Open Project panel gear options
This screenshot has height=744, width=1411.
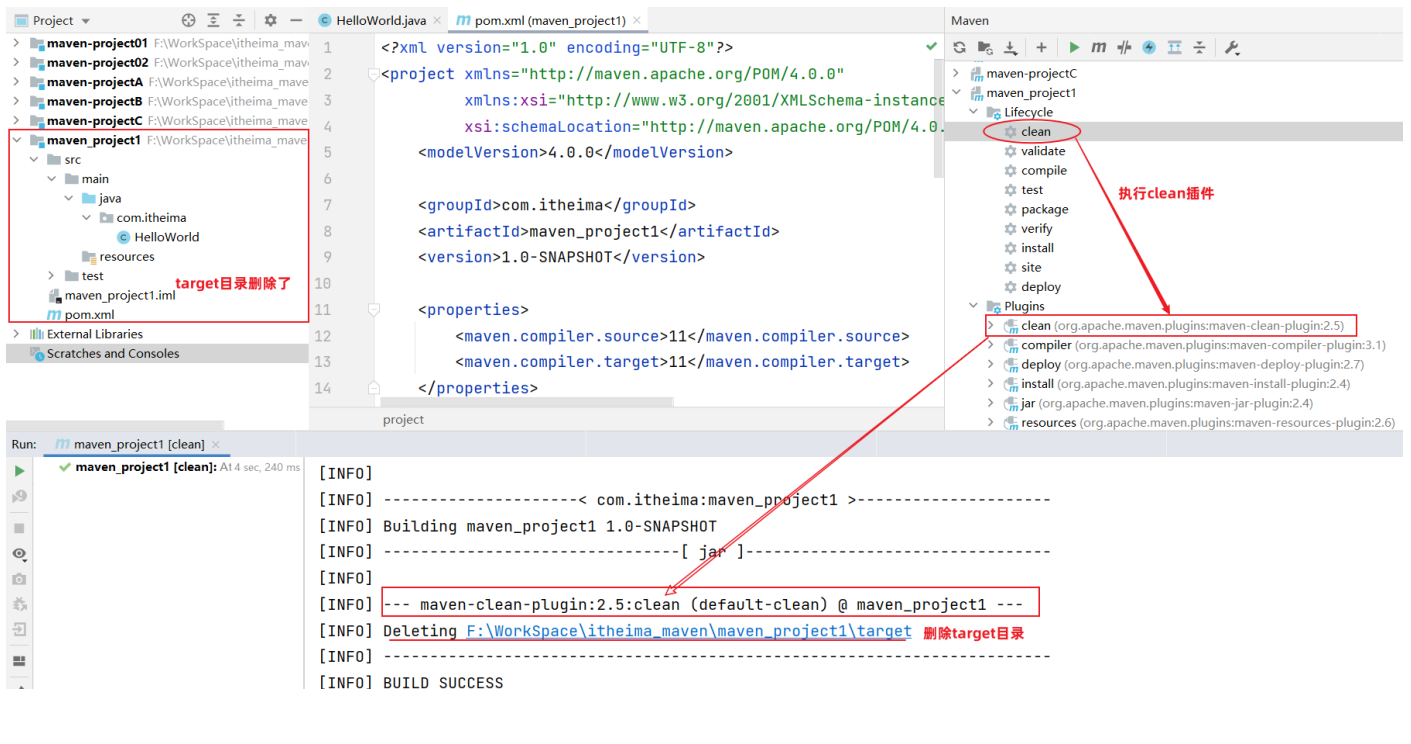coord(271,20)
